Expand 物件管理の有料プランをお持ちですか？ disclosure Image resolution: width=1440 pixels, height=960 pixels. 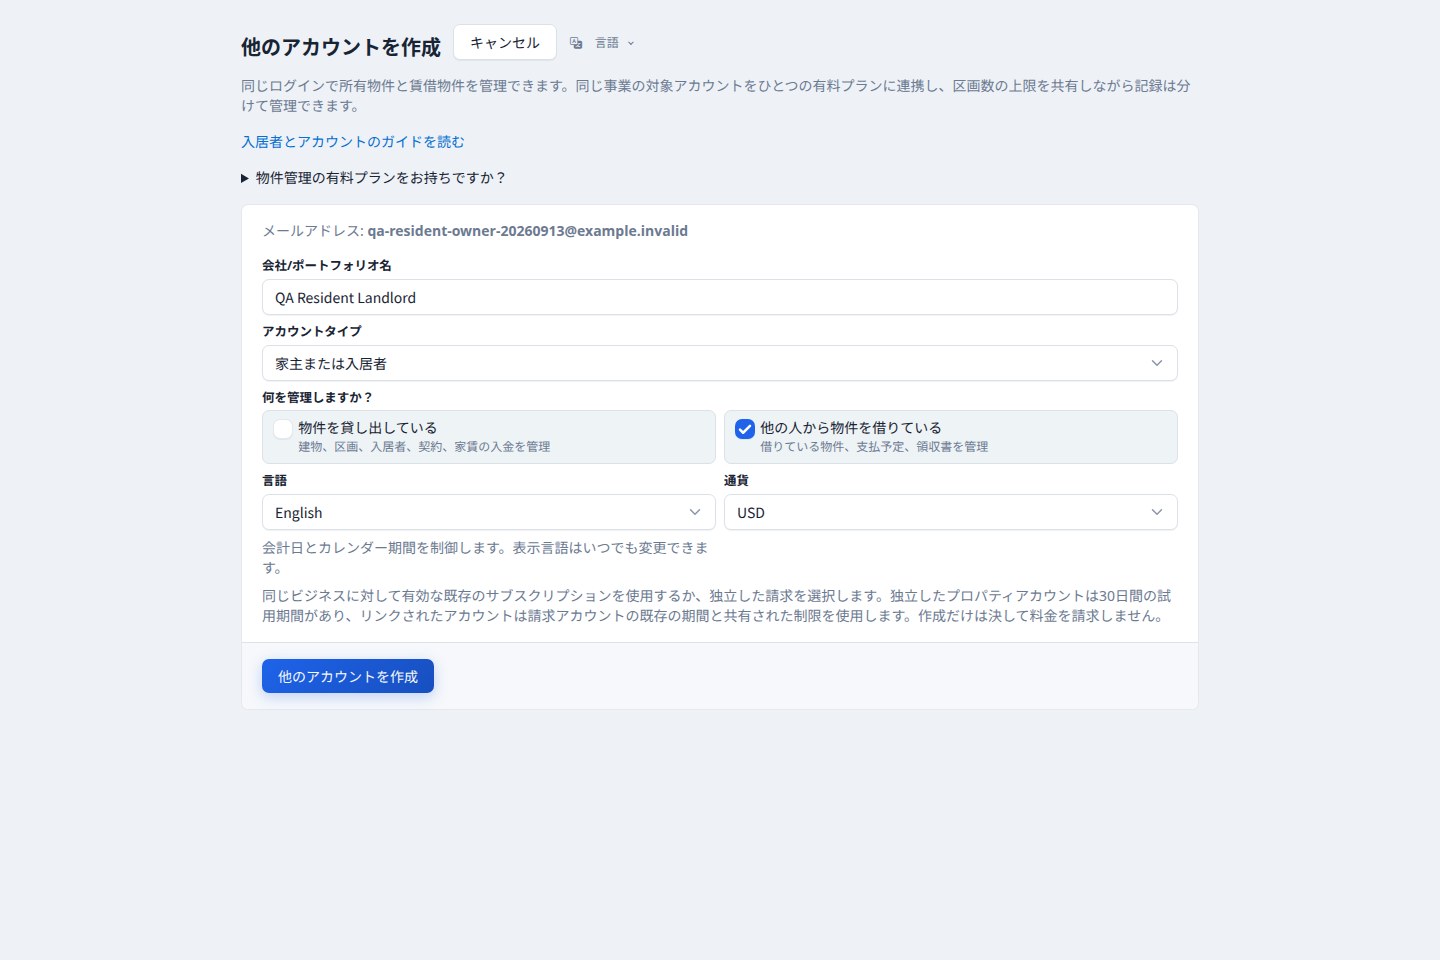pos(374,178)
